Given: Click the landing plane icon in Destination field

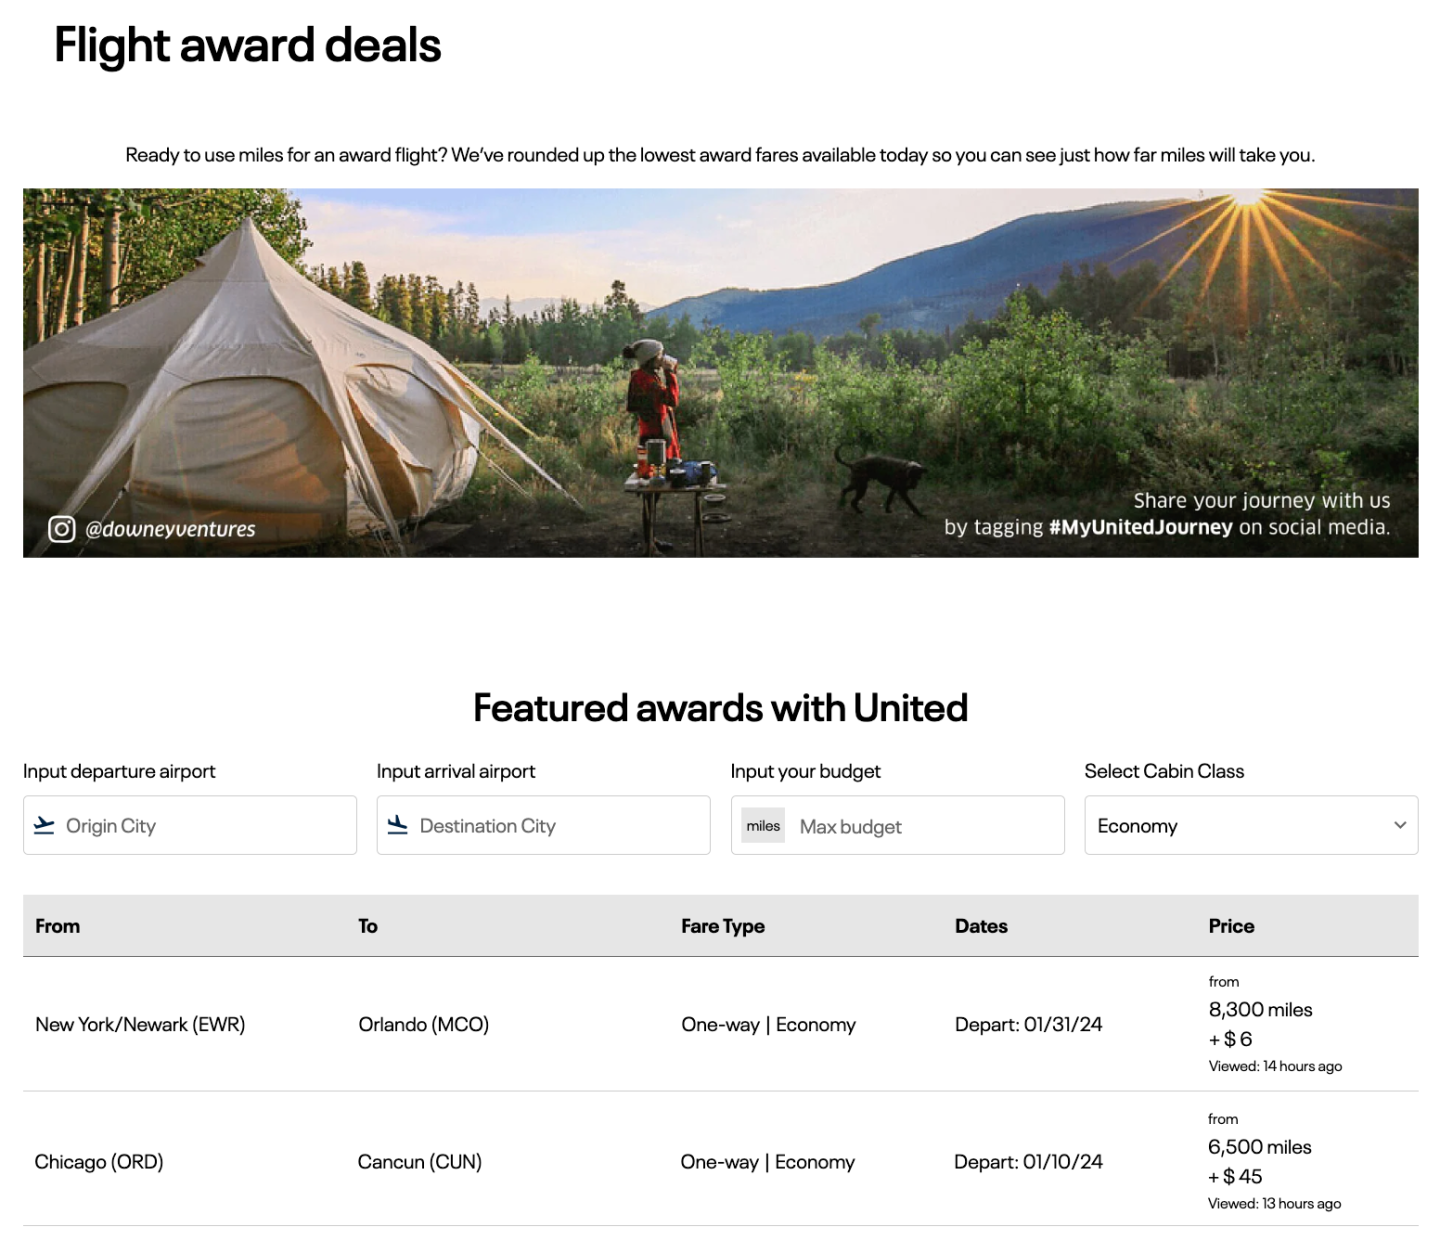Looking at the screenshot, I should pos(398,825).
